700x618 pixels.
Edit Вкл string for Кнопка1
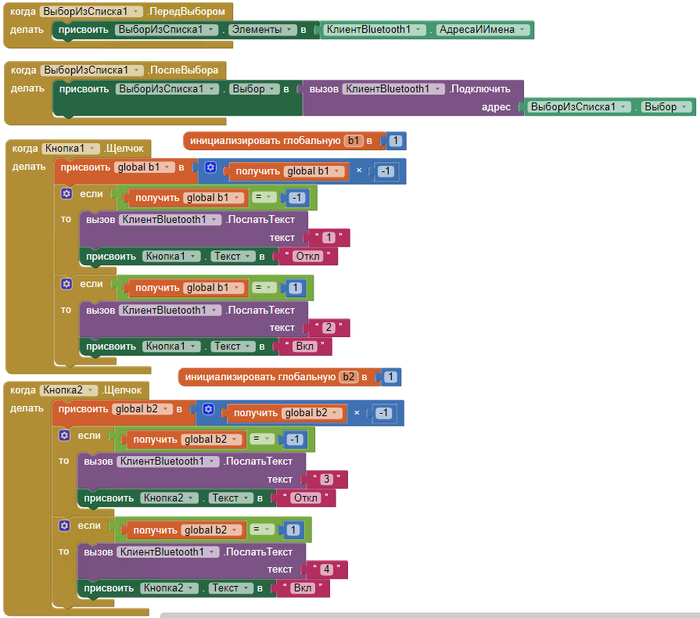coord(305,347)
